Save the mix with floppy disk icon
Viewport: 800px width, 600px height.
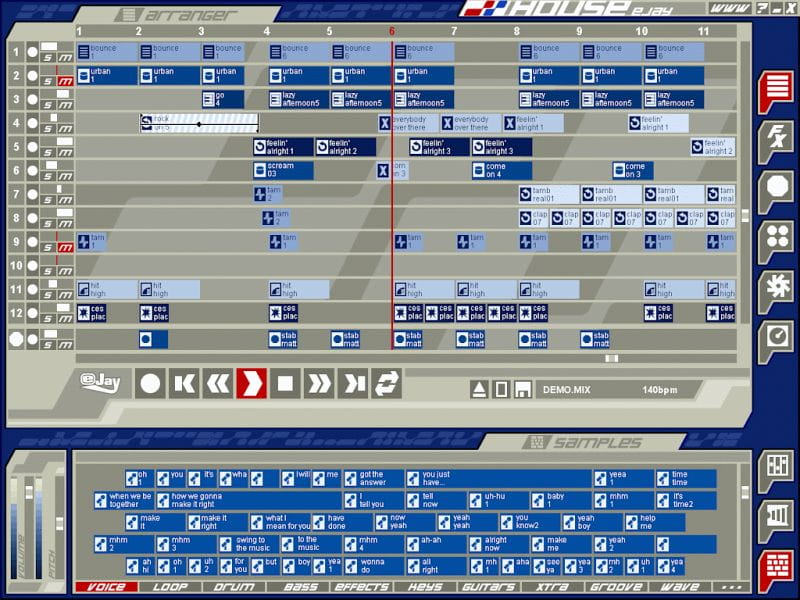pos(522,389)
